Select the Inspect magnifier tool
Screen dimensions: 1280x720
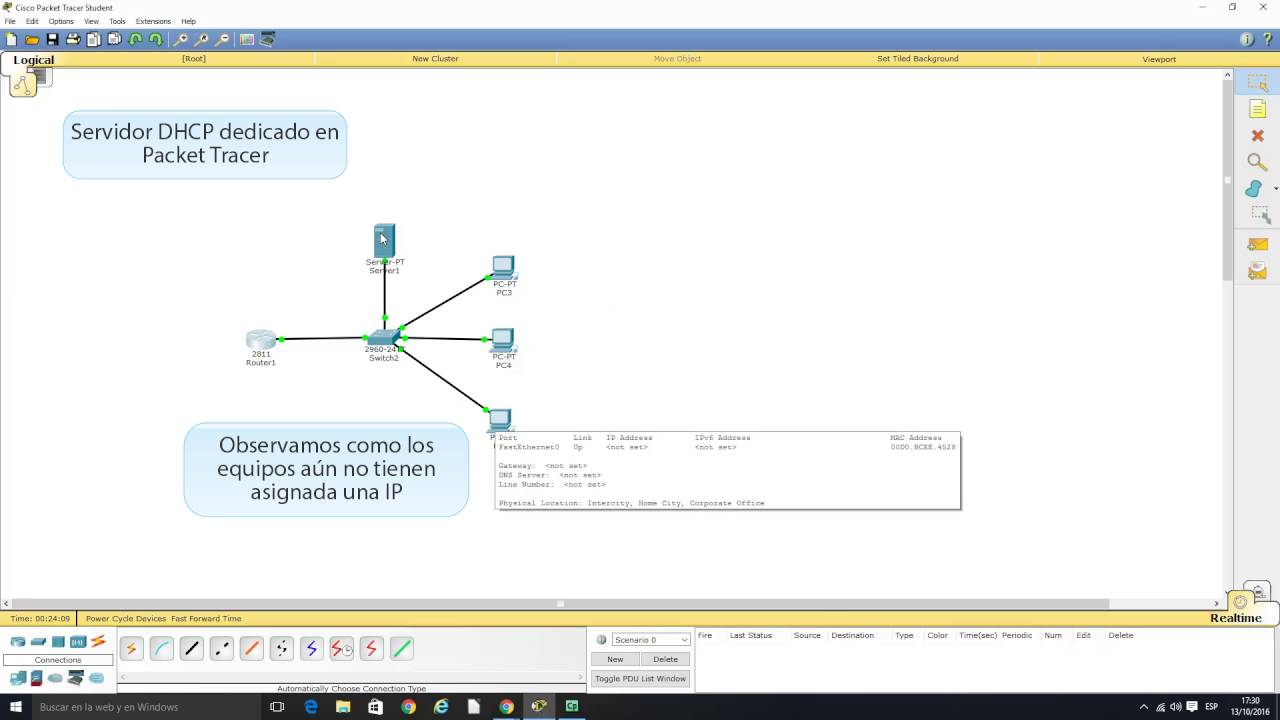(x=1257, y=162)
